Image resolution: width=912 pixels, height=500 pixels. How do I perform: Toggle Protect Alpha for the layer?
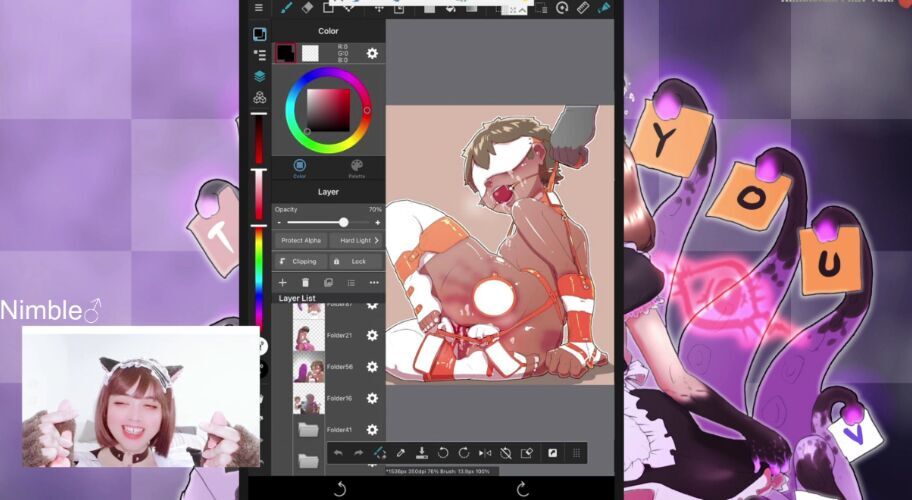point(300,240)
